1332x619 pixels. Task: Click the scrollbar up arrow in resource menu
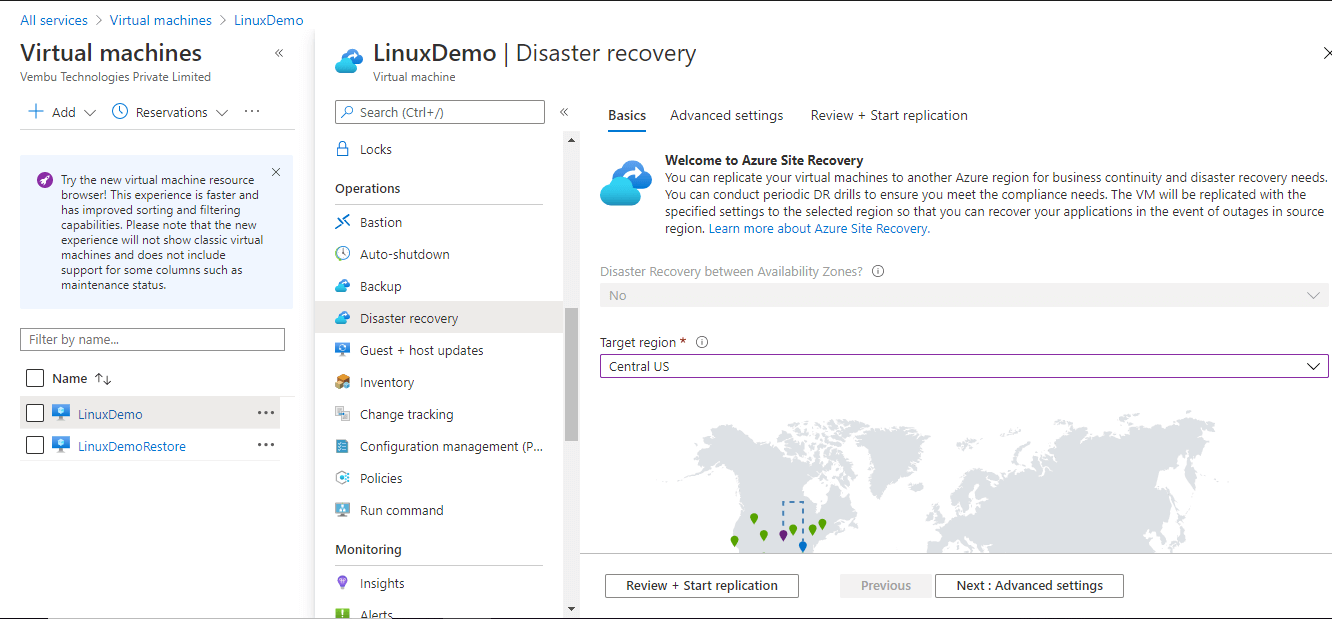pos(571,139)
